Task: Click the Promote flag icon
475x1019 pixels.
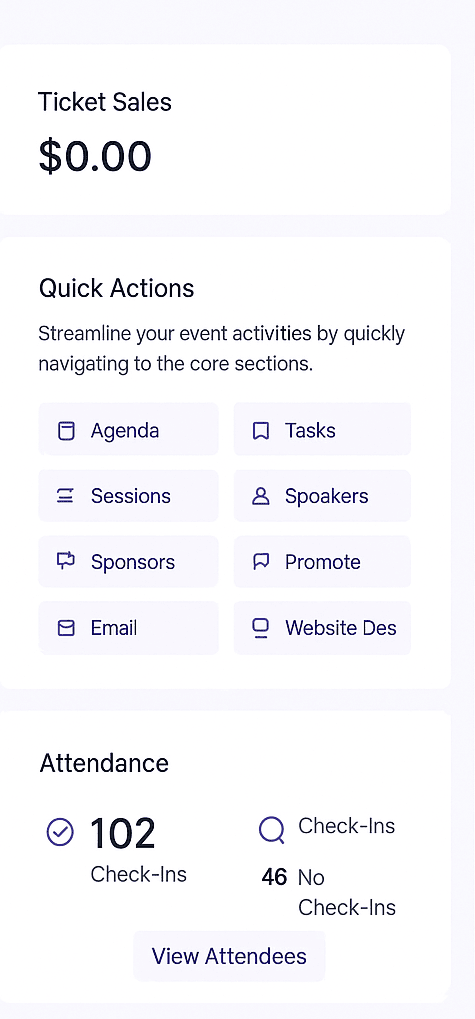Action: [x=261, y=561]
